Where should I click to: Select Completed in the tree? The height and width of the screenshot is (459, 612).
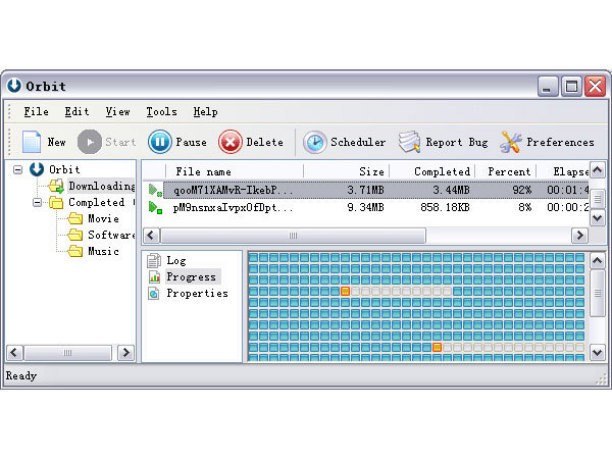[96, 202]
